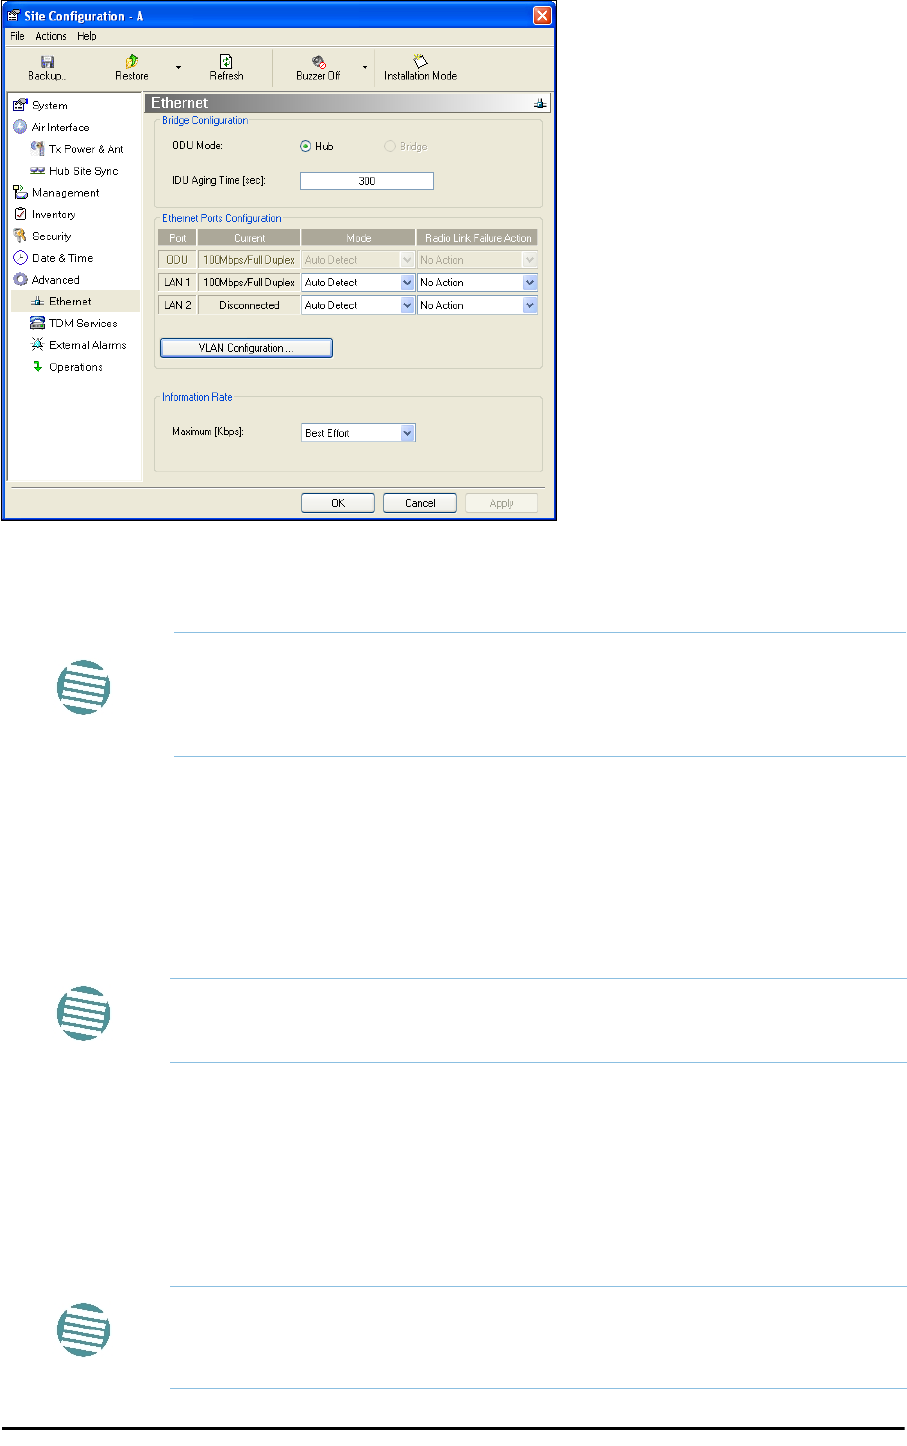907x1446 pixels.
Task: Click the IDU Aging Time input field
Action: [367, 181]
